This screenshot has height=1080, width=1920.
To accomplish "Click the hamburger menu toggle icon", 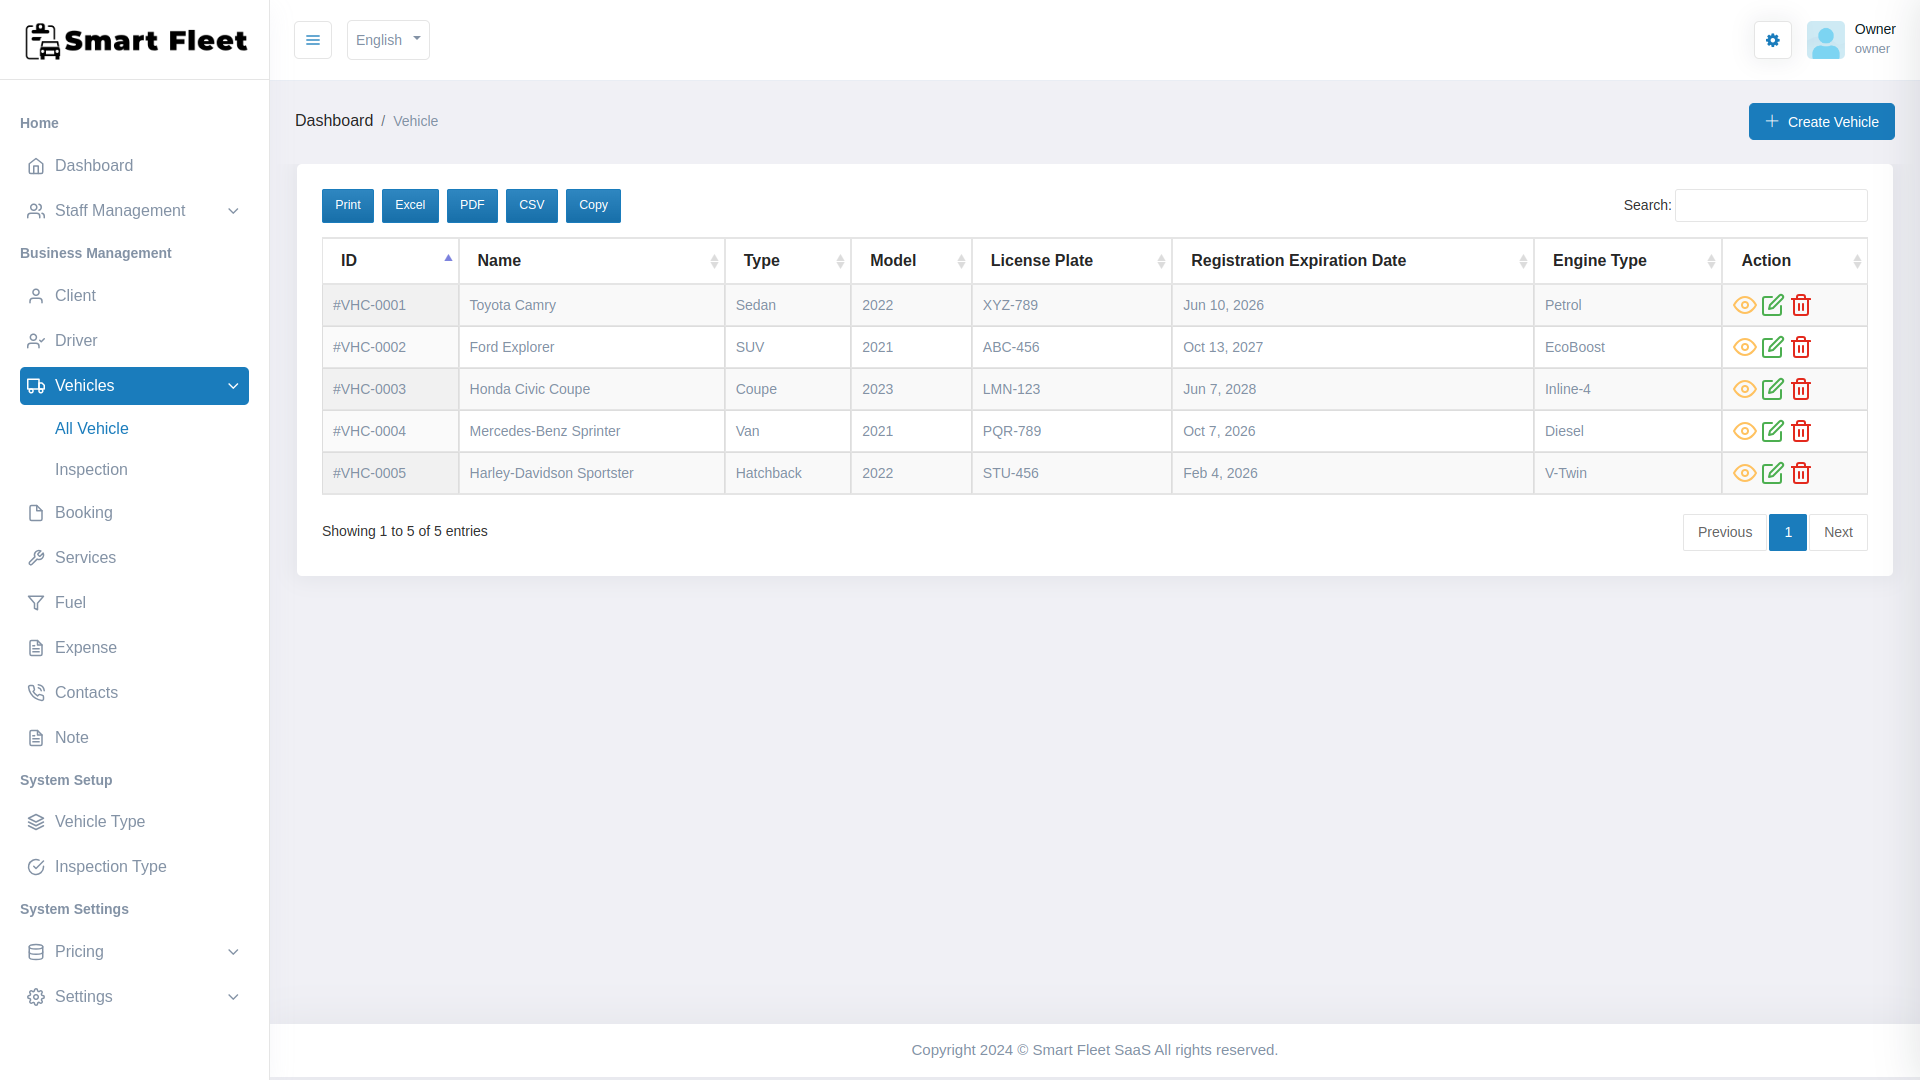I will (312, 40).
